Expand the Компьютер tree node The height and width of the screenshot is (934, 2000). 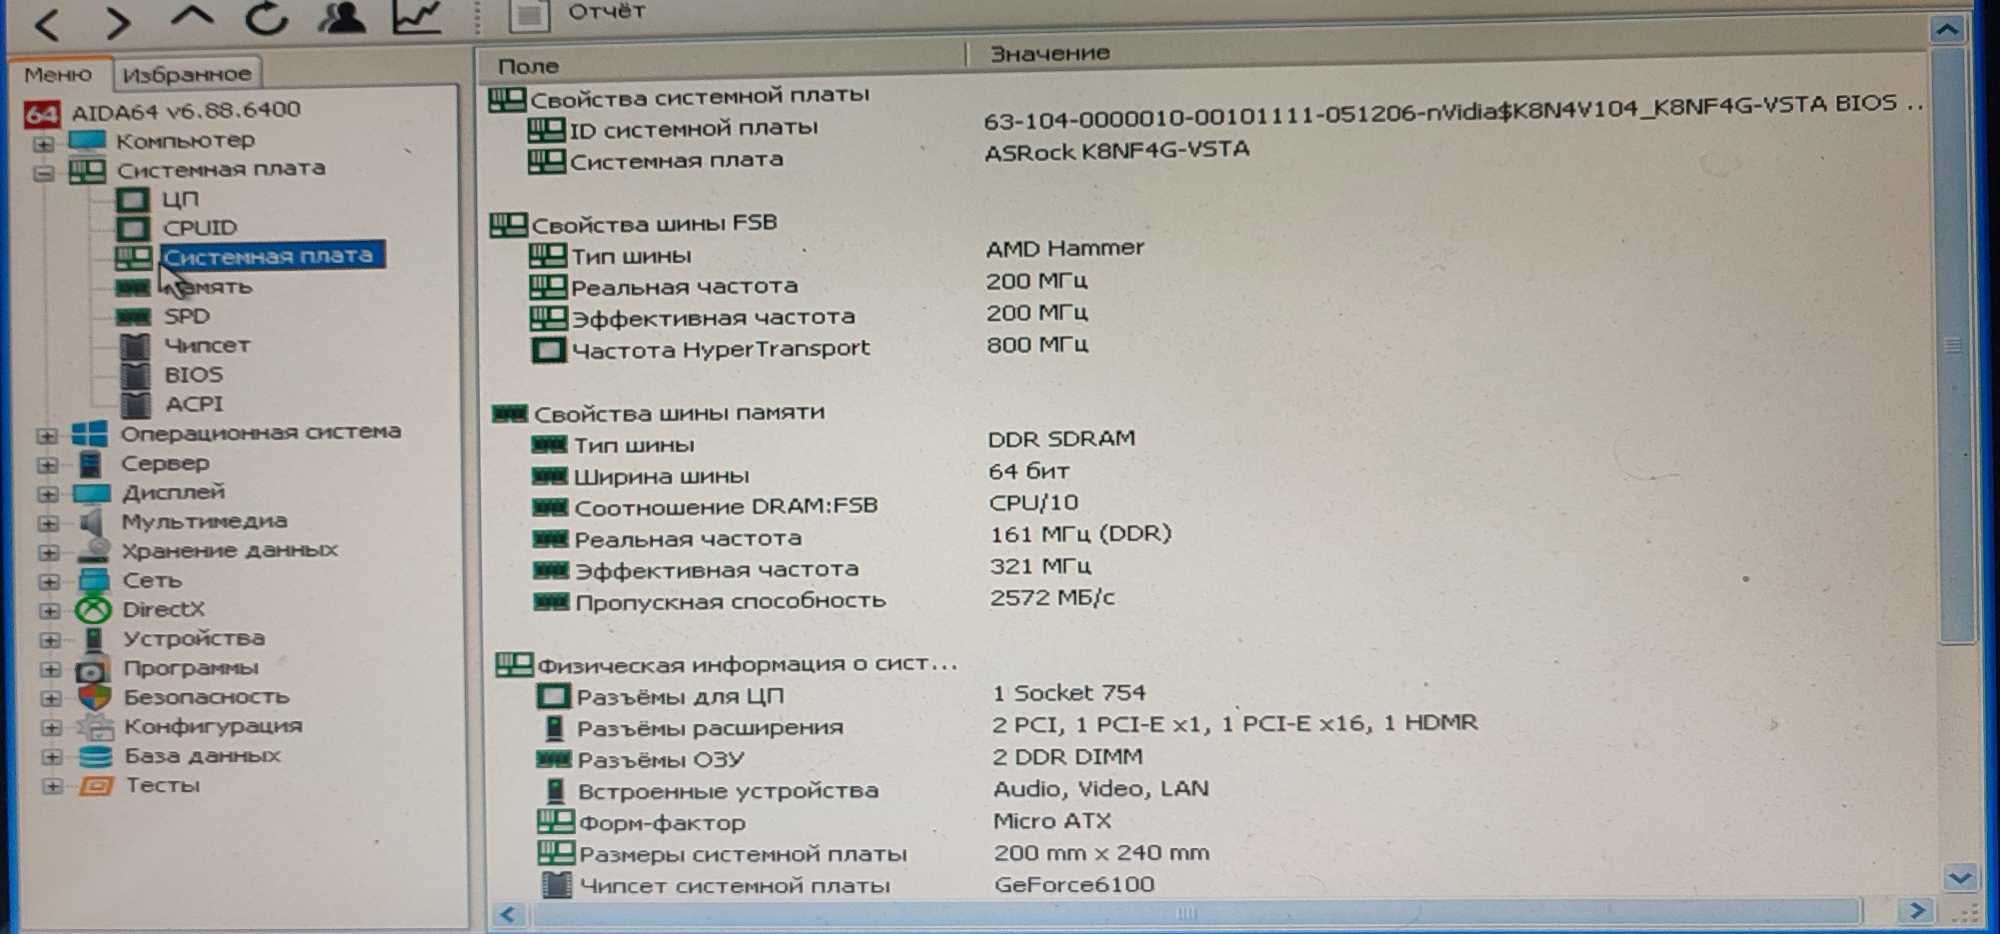point(43,144)
